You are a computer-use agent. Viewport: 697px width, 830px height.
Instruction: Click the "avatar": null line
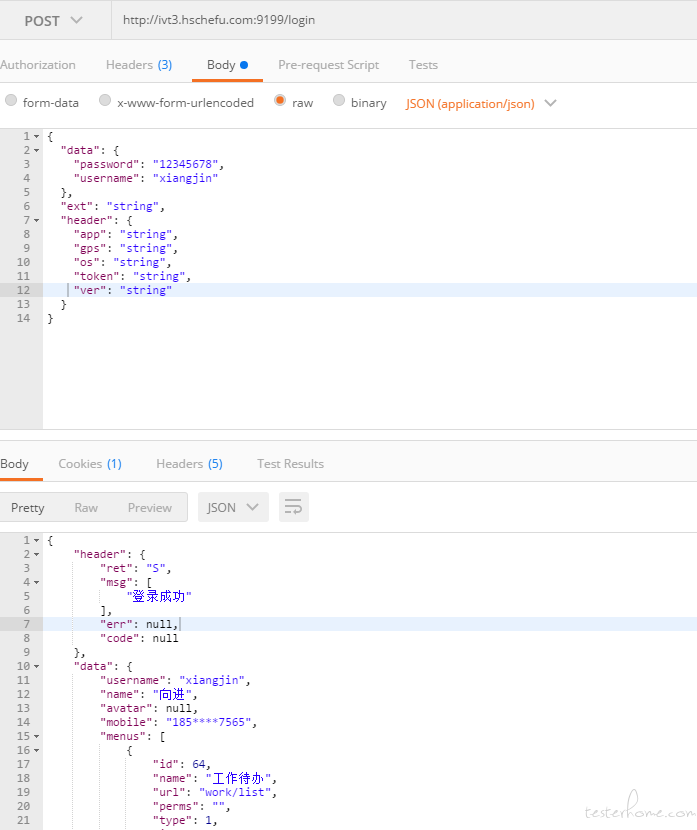[149, 708]
